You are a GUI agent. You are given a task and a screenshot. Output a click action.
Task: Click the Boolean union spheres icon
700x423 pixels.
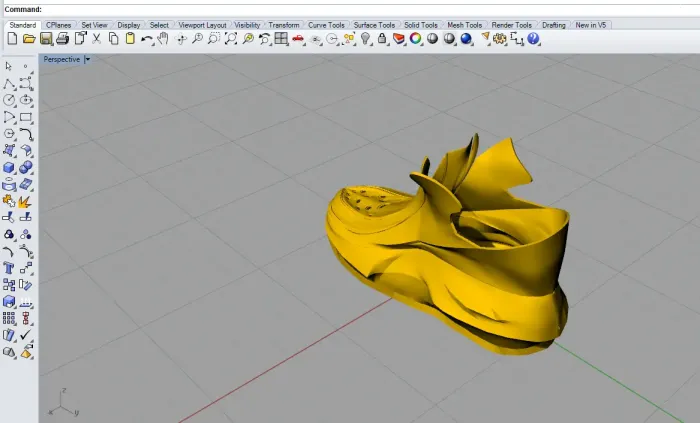point(26,168)
